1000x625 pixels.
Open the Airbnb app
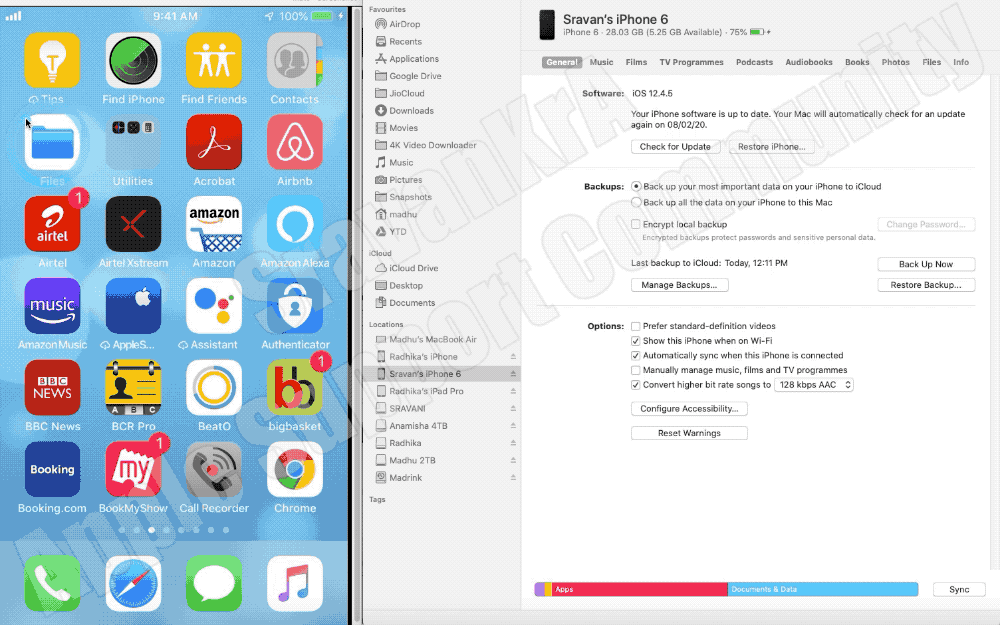[x=295, y=142]
